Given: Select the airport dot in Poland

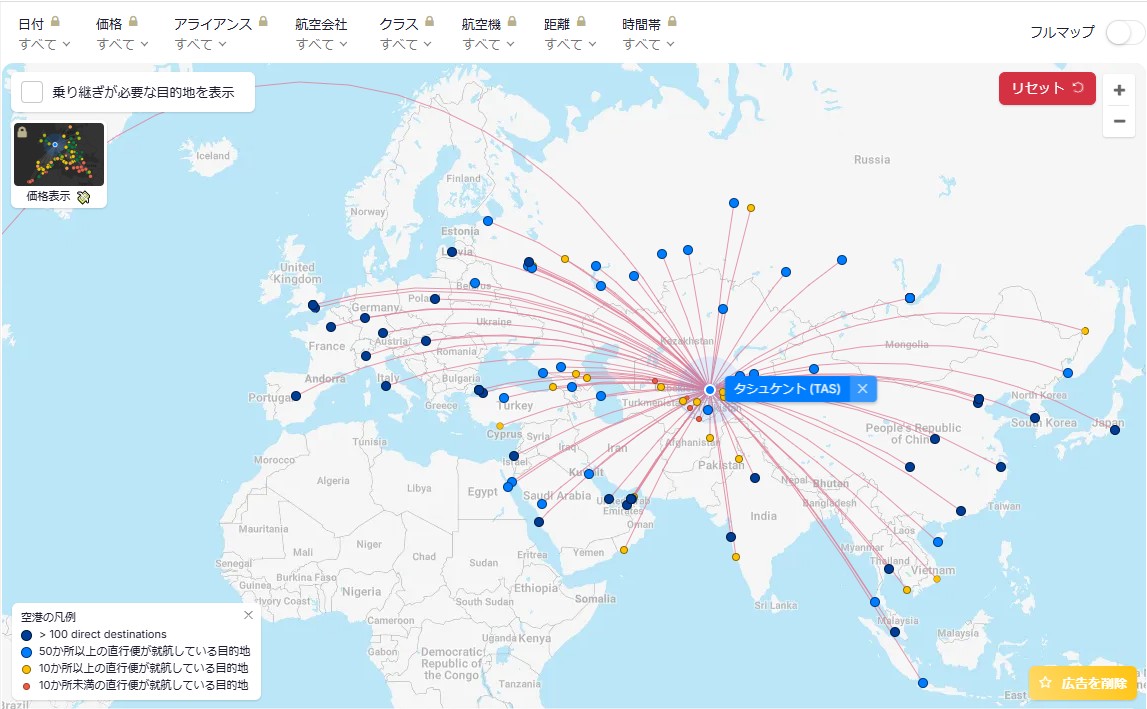Looking at the screenshot, I should tap(435, 299).
